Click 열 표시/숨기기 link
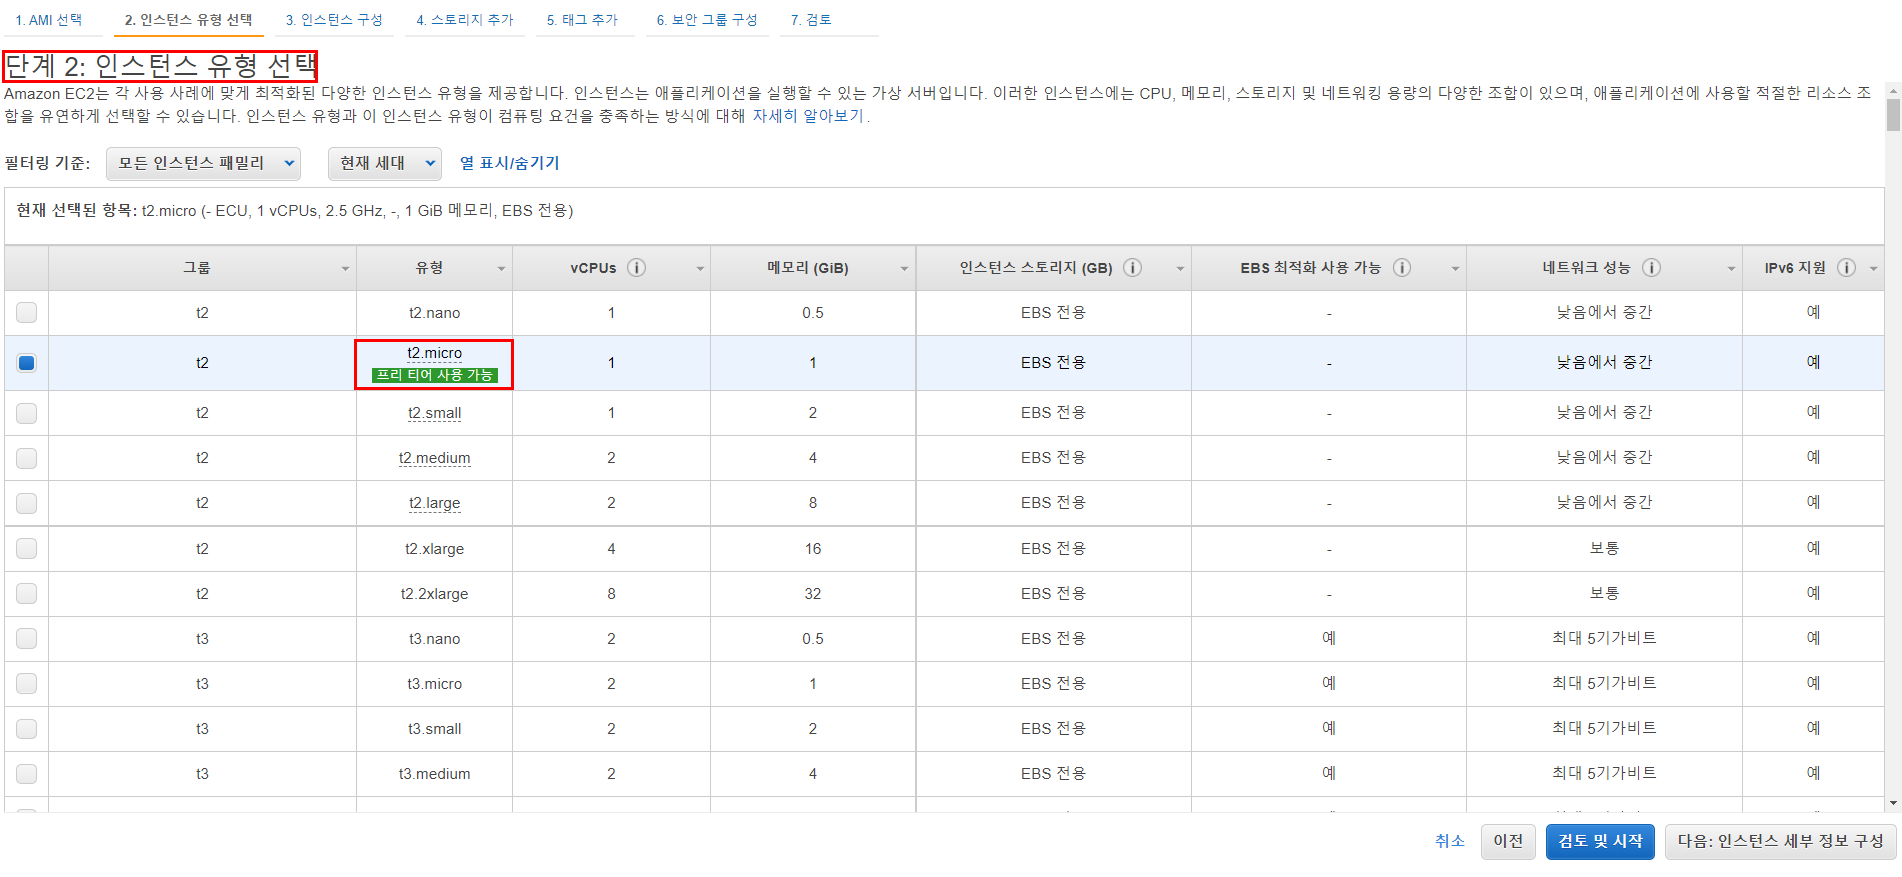Viewport: 1902px width, 877px height. click(x=509, y=163)
